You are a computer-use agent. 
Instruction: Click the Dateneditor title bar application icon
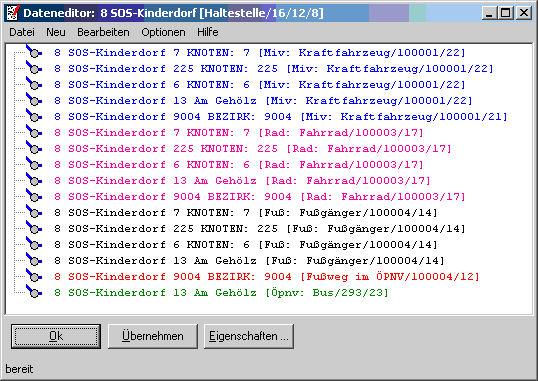13,13
